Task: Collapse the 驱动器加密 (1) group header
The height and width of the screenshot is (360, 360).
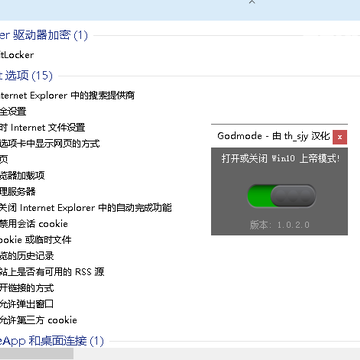Action: pyautogui.click(x=44, y=35)
